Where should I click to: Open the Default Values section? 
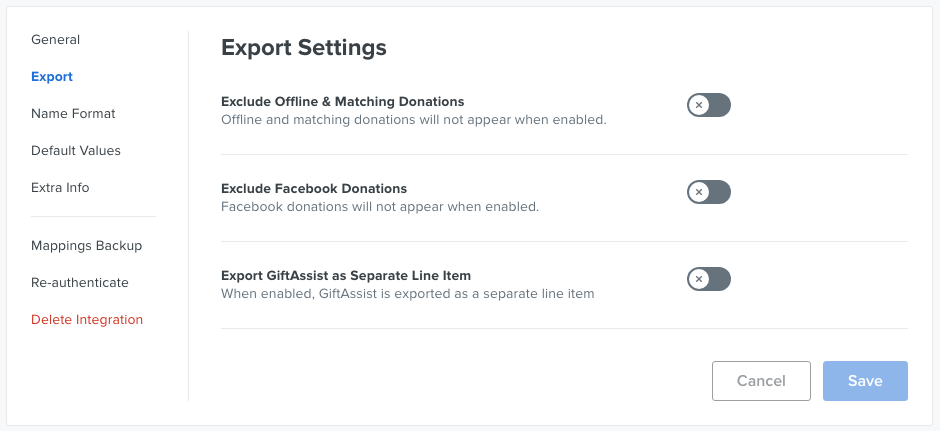point(76,150)
